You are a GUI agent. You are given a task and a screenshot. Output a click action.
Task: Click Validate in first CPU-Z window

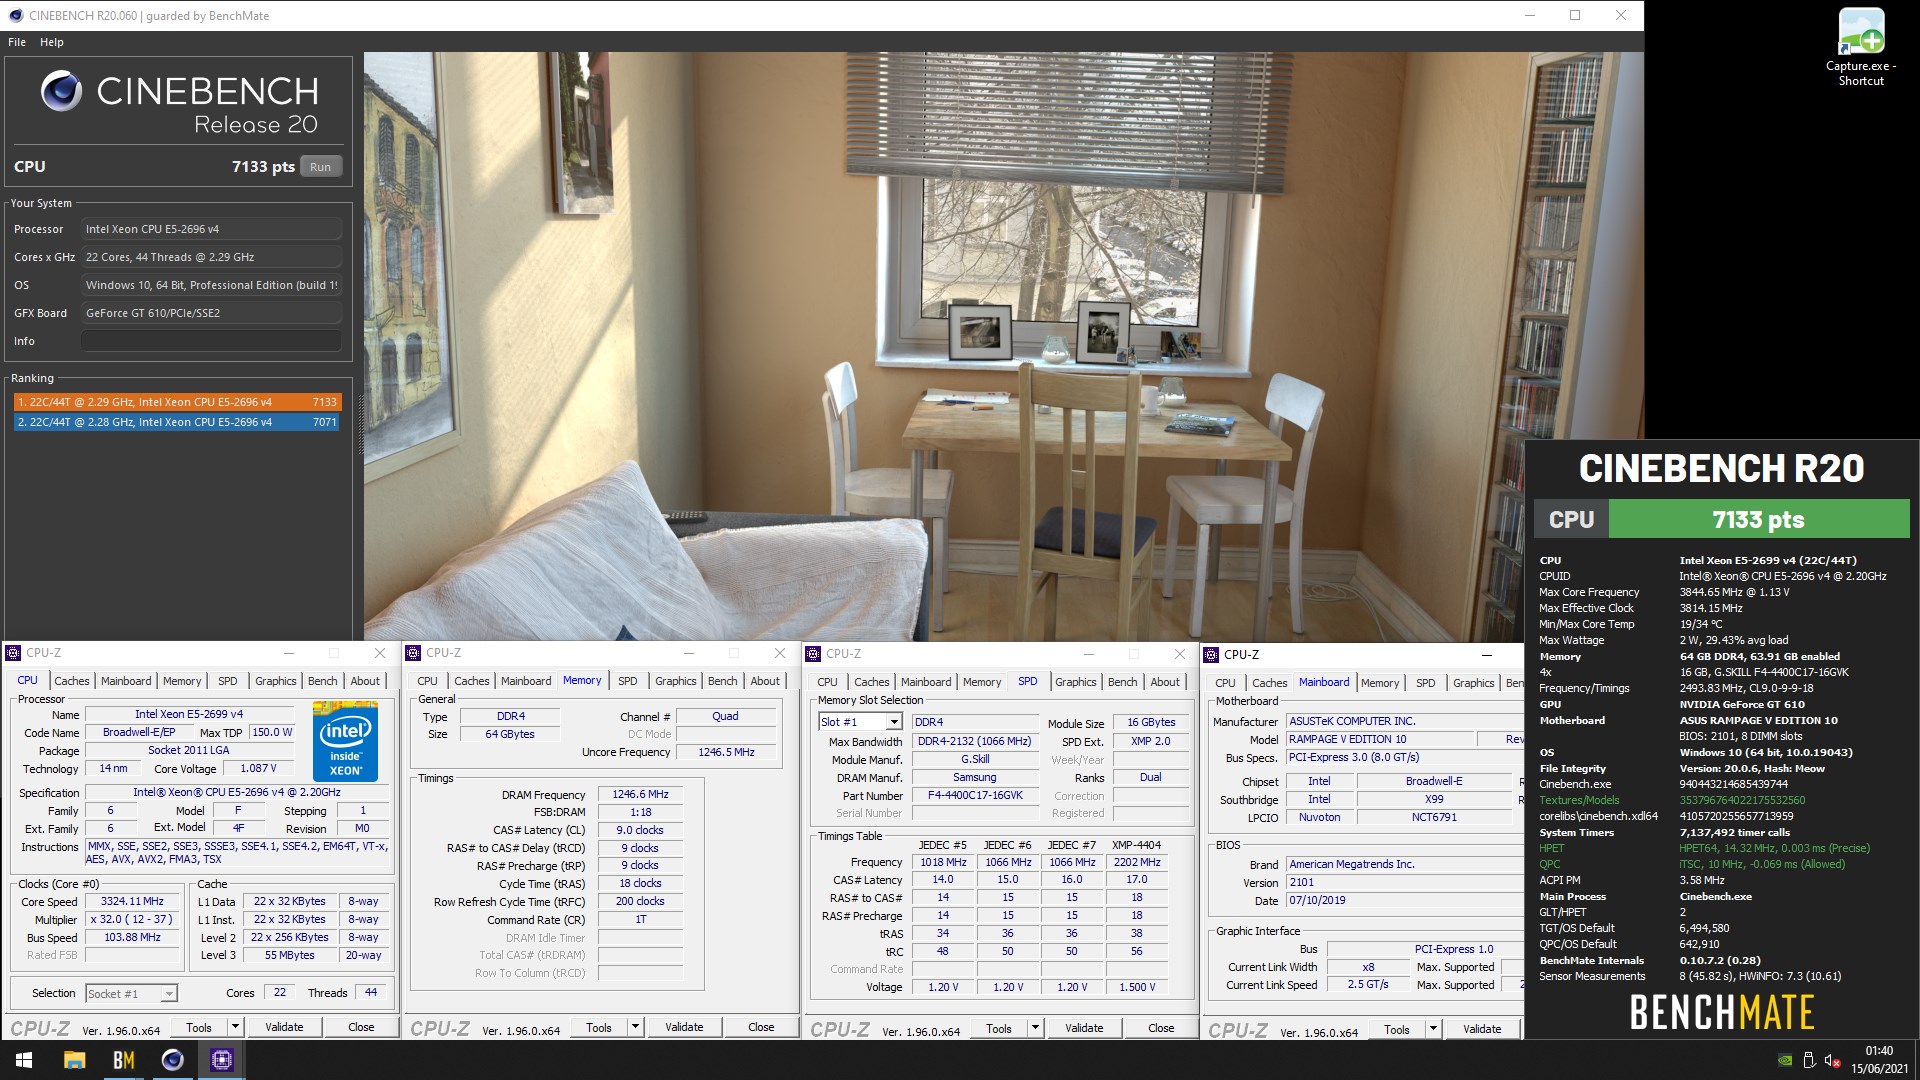click(284, 1027)
